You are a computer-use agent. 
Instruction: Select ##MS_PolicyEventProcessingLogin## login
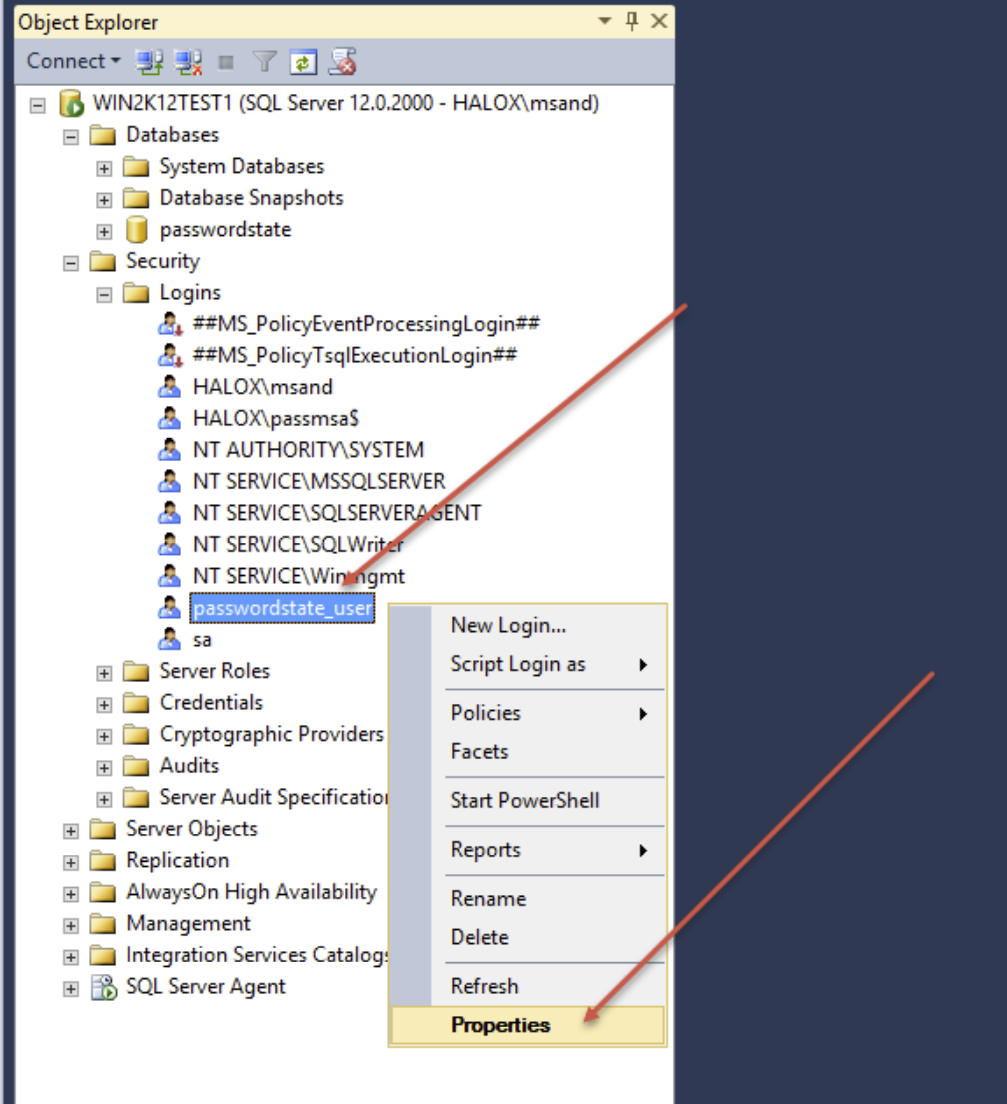pyautogui.click(x=366, y=324)
